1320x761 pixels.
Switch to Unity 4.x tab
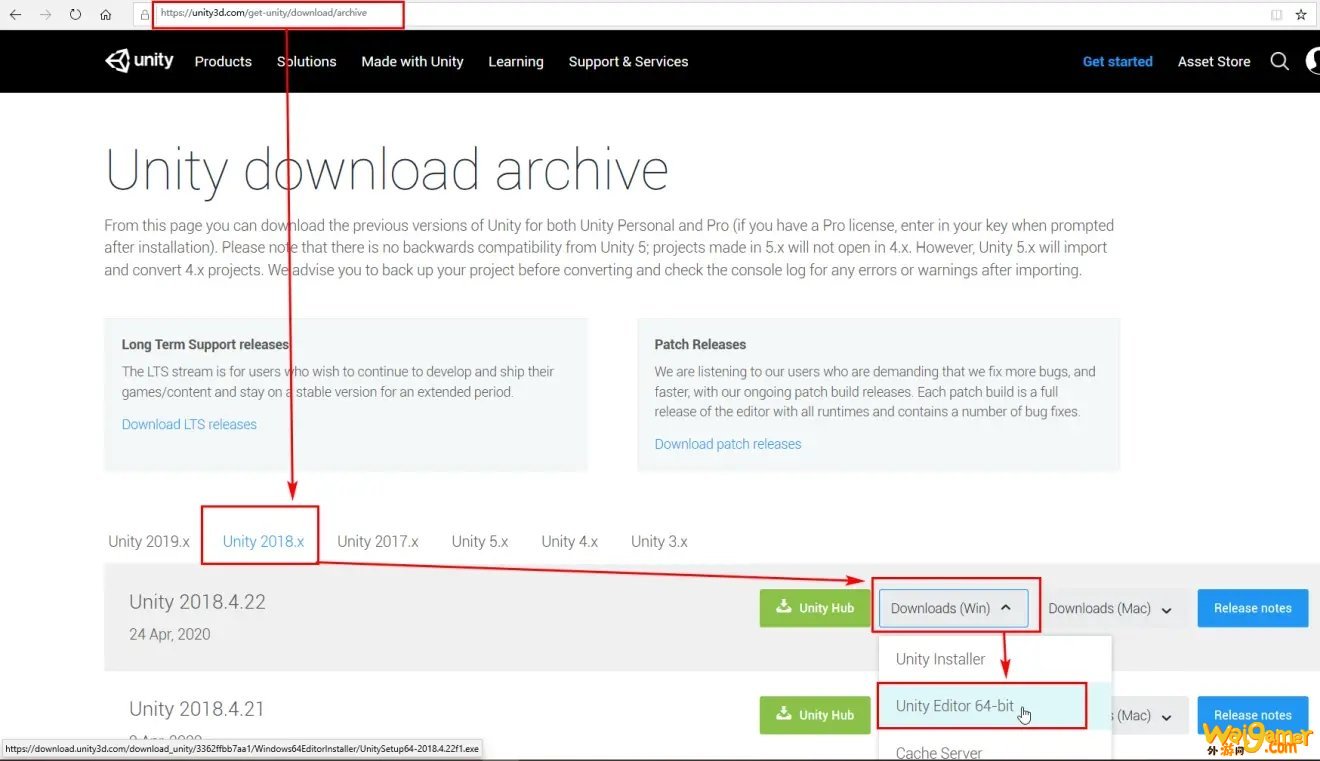pos(570,541)
